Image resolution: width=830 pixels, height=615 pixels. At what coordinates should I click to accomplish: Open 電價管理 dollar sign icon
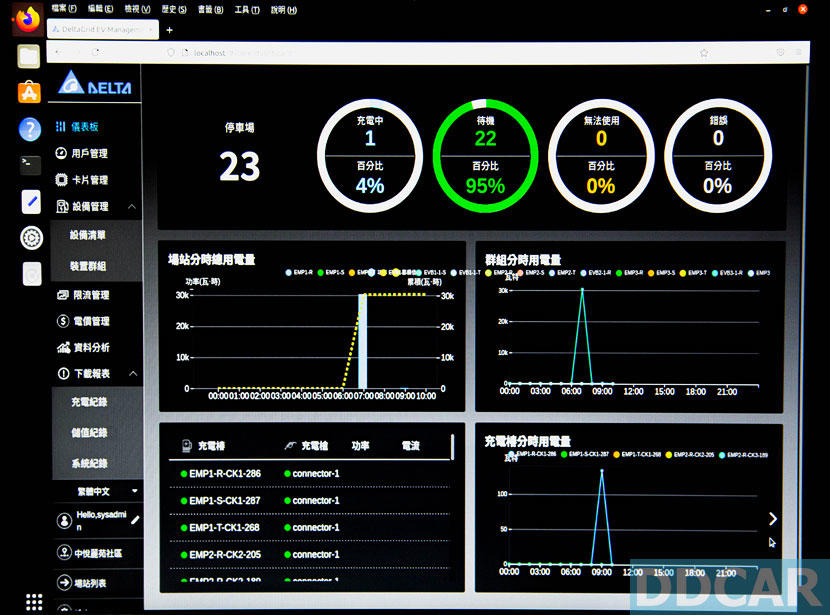pos(62,321)
